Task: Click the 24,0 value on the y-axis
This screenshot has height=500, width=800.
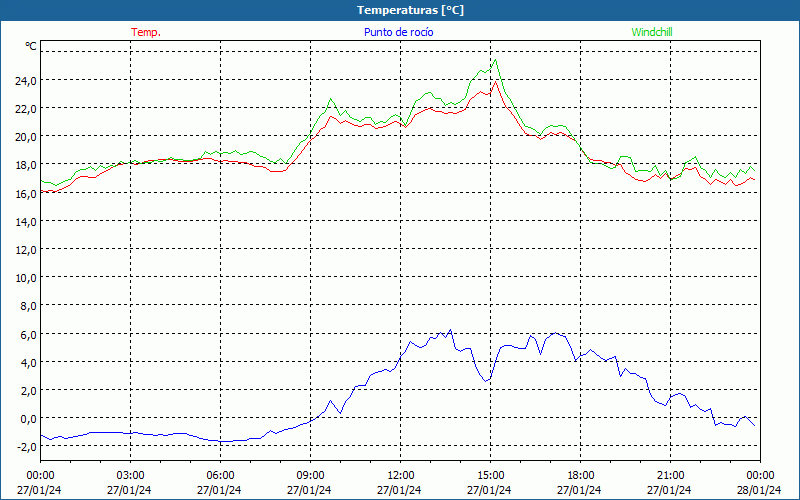Action: click(26, 80)
